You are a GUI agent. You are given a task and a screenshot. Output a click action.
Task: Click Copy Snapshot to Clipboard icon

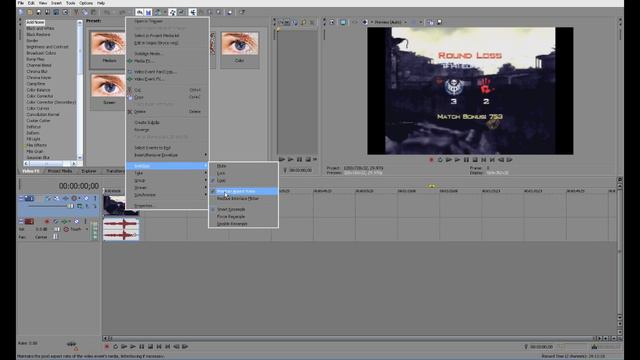(431, 22)
